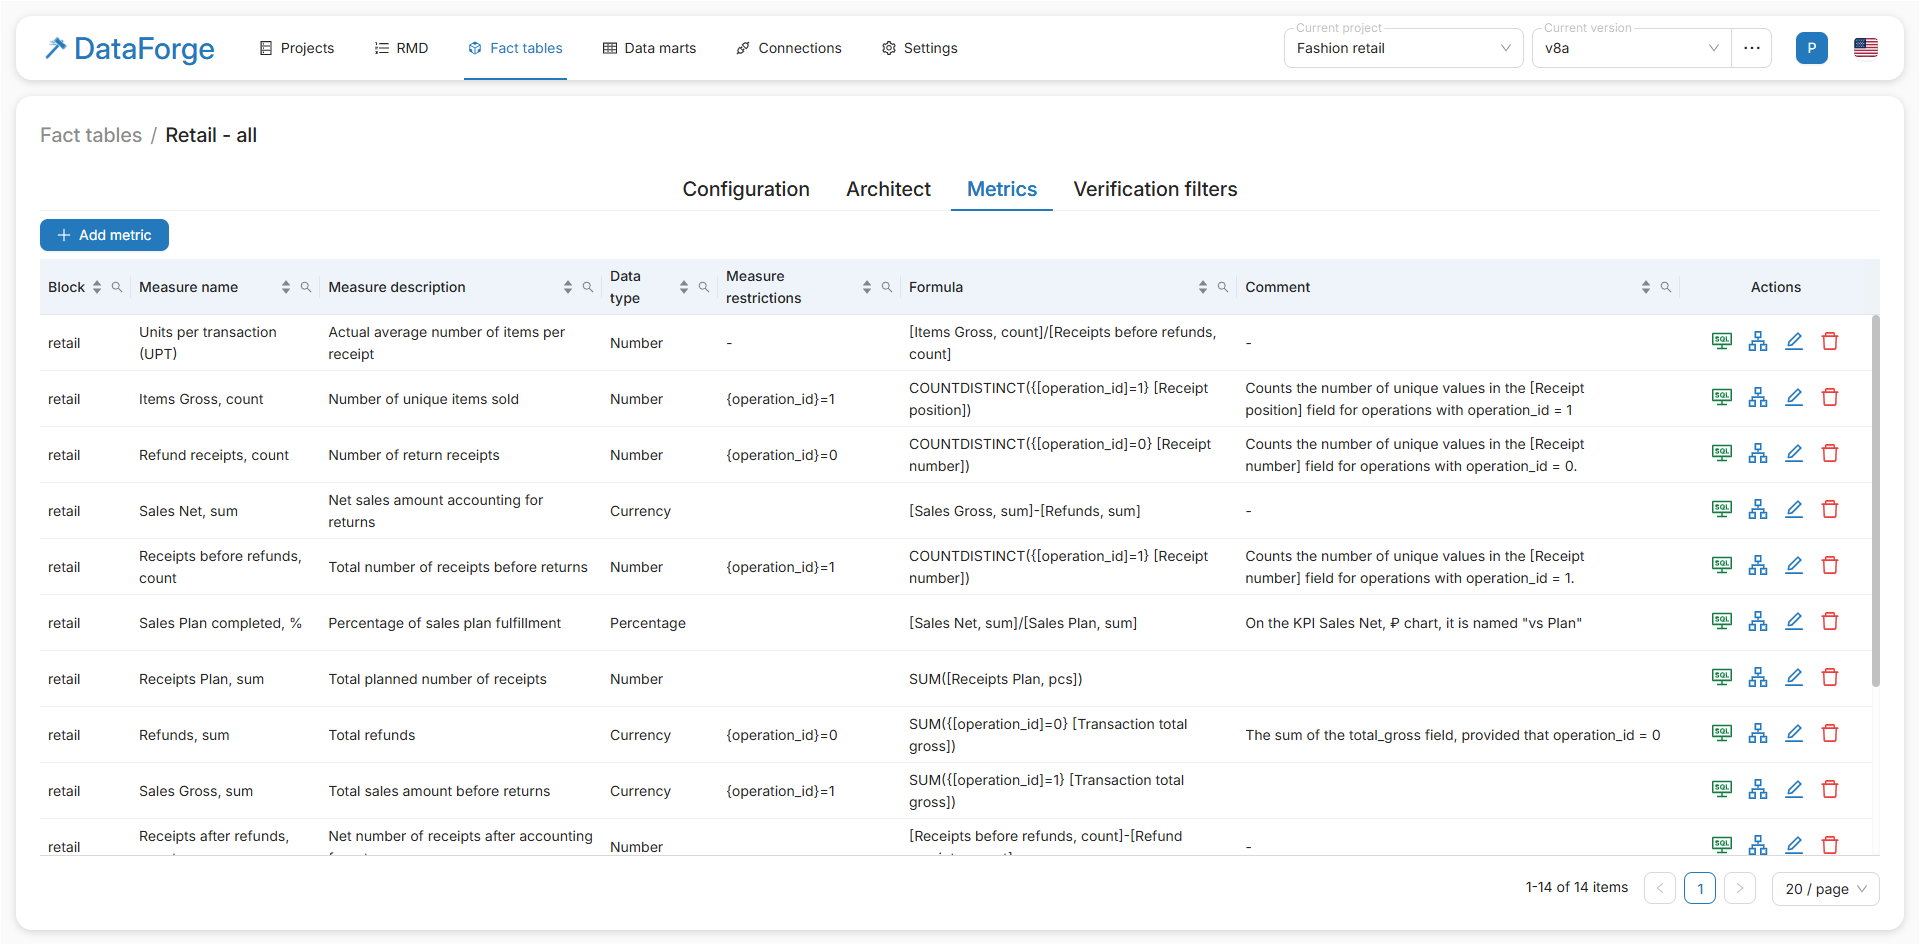Open user profile avatar P

pyautogui.click(x=1811, y=48)
